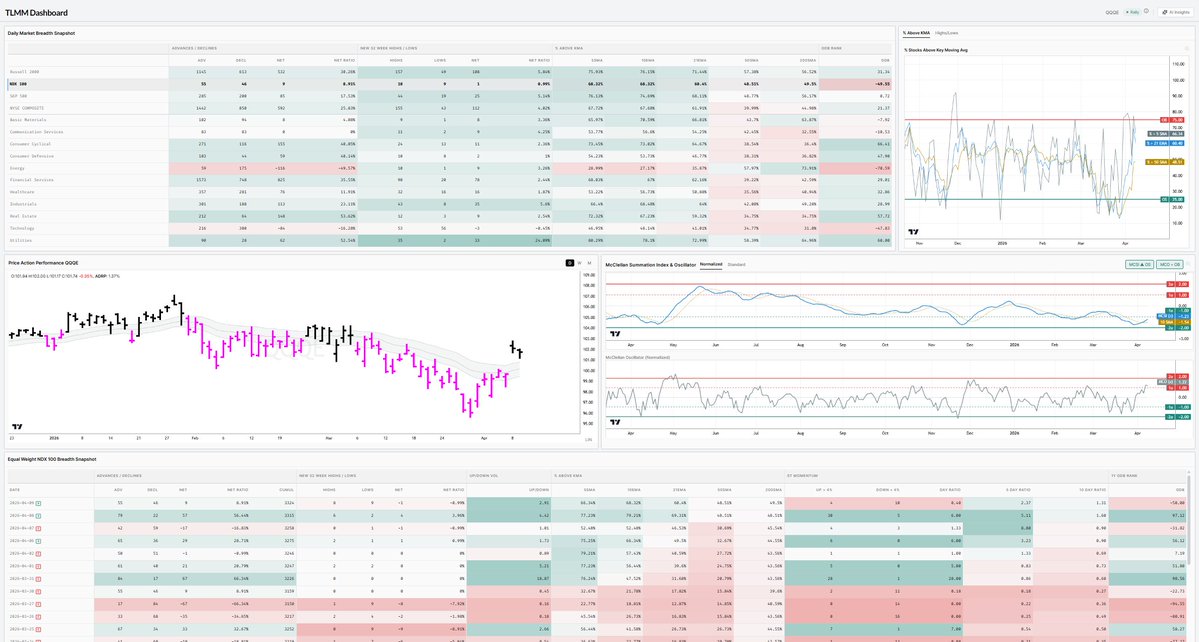Screen dimensions: 1199x642
Task: Click the green arrow icon beside date 2026-04-09
Action: 40,503
